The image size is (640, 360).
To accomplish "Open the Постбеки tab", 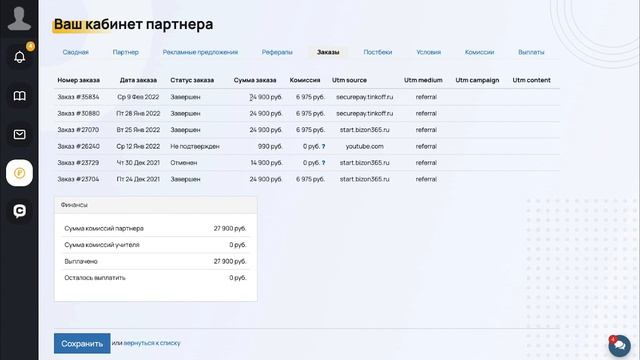I will pyautogui.click(x=378, y=52).
